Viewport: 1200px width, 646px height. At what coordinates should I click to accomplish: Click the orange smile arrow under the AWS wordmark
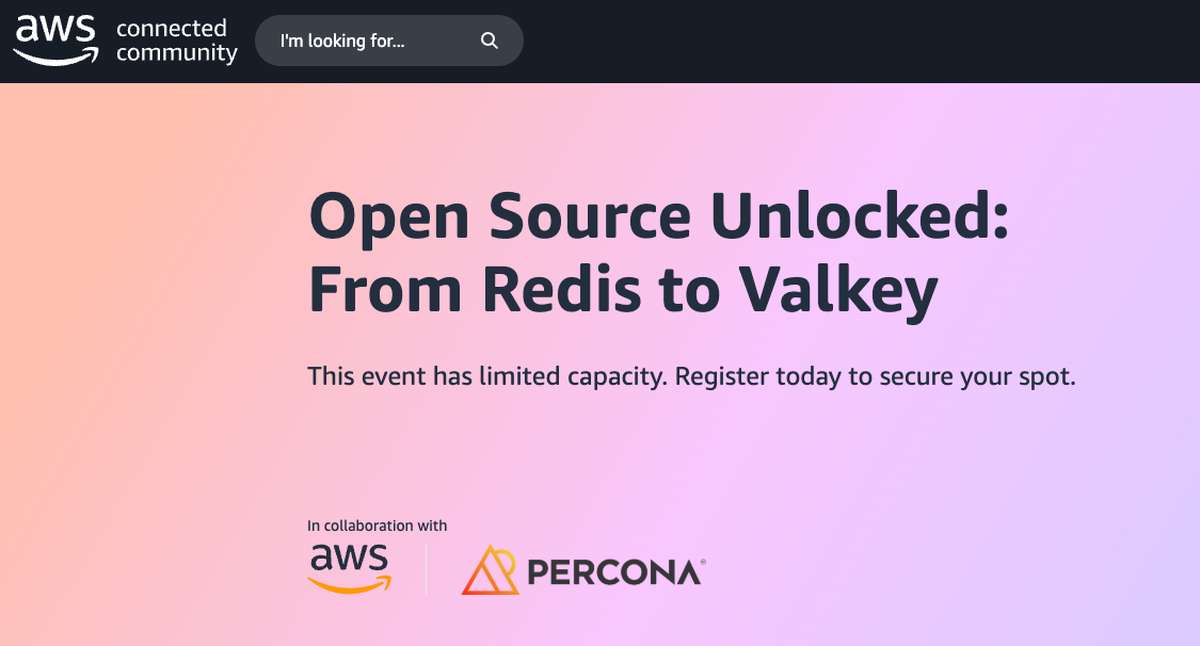coord(350,582)
